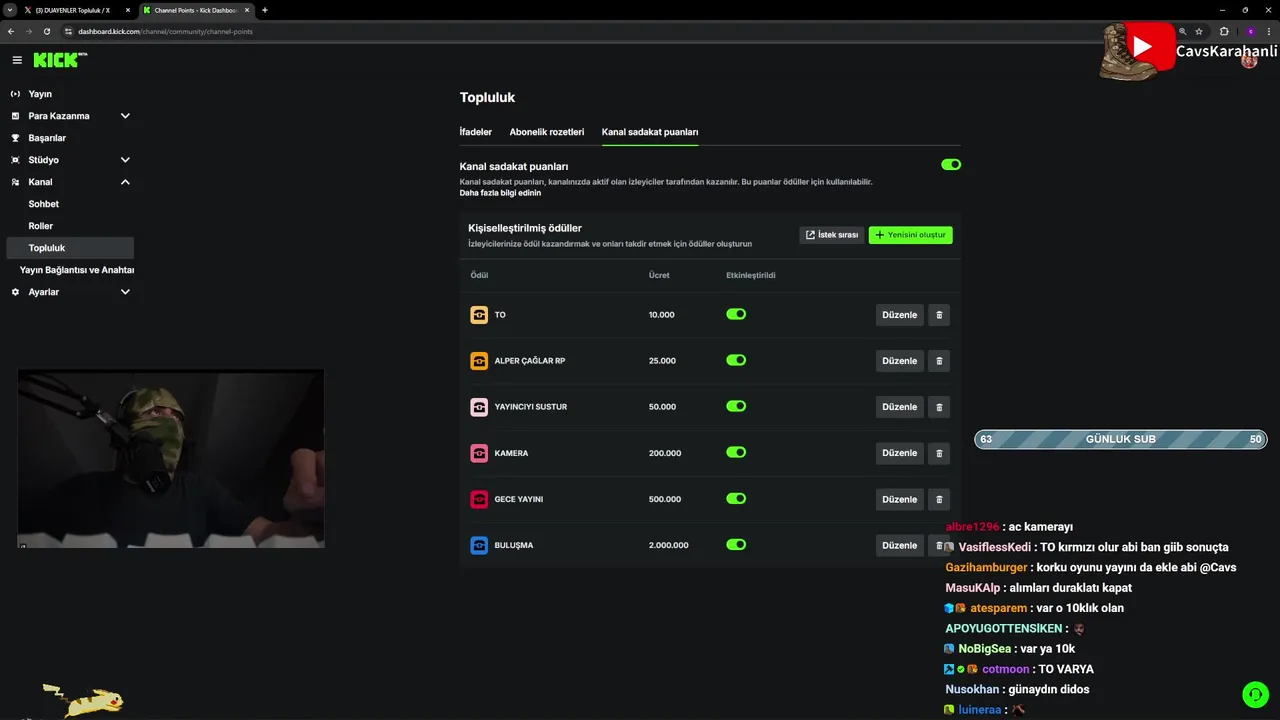Image resolution: width=1280 pixels, height=720 pixels.
Task: Disable the ALPER ÇAĞLAR RP toggle
Action: [736, 360]
